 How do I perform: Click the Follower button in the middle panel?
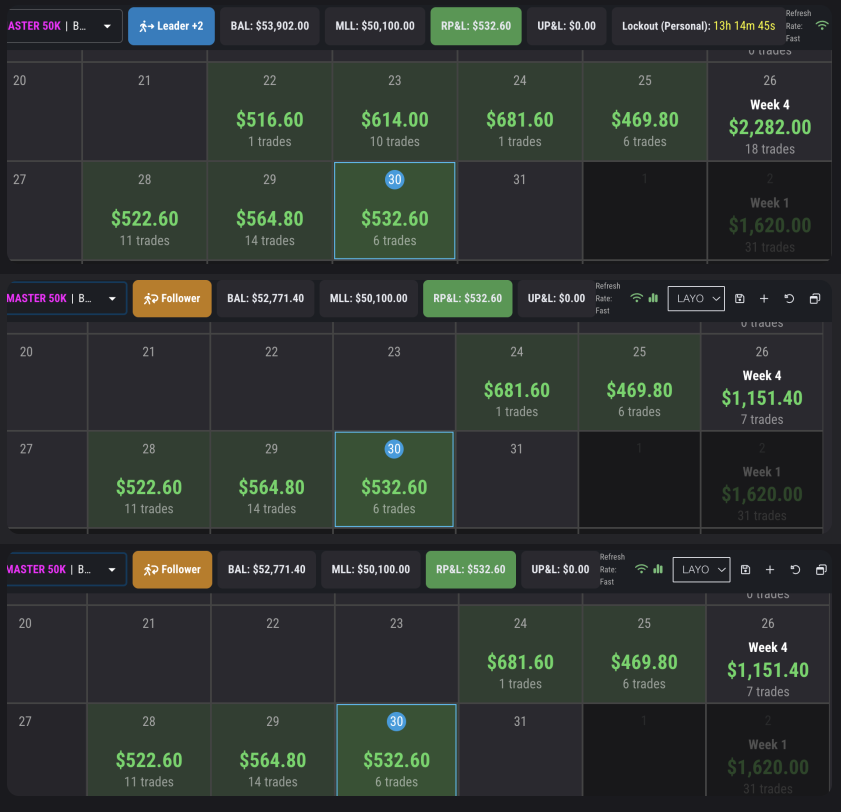tap(172, 298)
